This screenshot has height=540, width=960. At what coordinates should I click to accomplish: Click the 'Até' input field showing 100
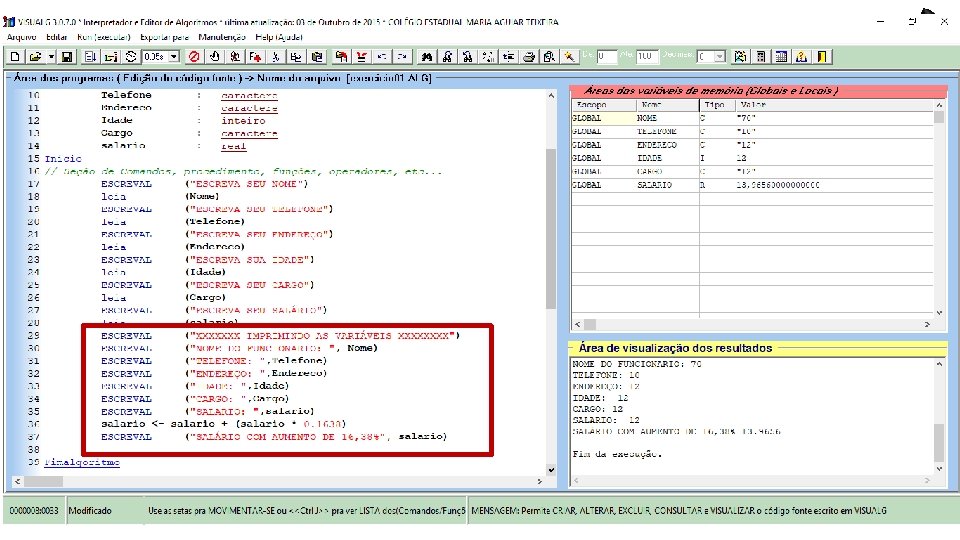click(647, 56)
